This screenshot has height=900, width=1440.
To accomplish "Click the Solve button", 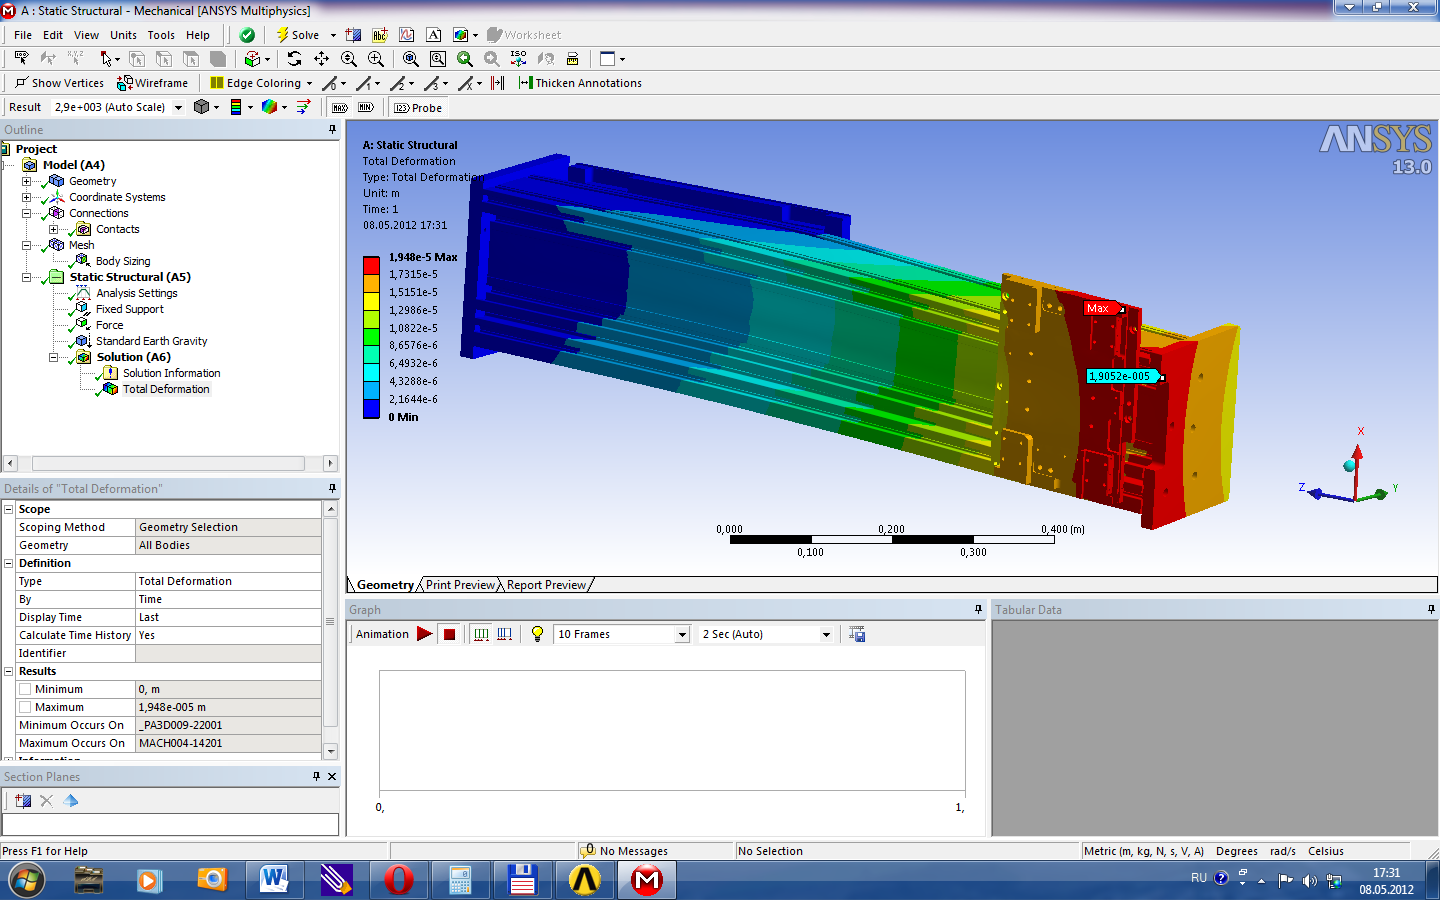I will [298, 35].
